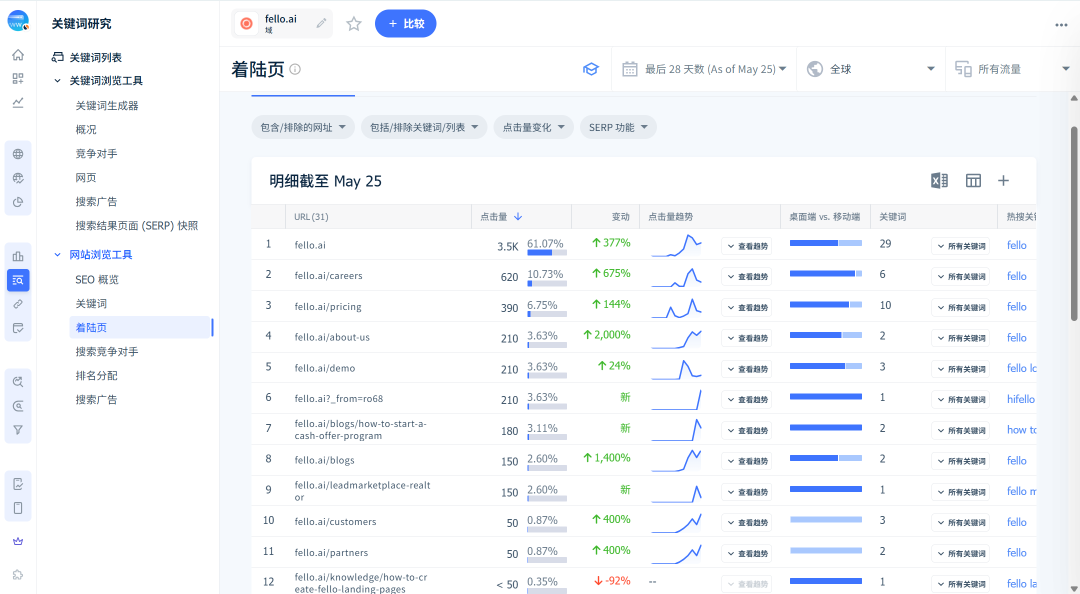Click the globe icon in left rail
Viewport: 1080px width, 594px height.
(x=18, y=154)
